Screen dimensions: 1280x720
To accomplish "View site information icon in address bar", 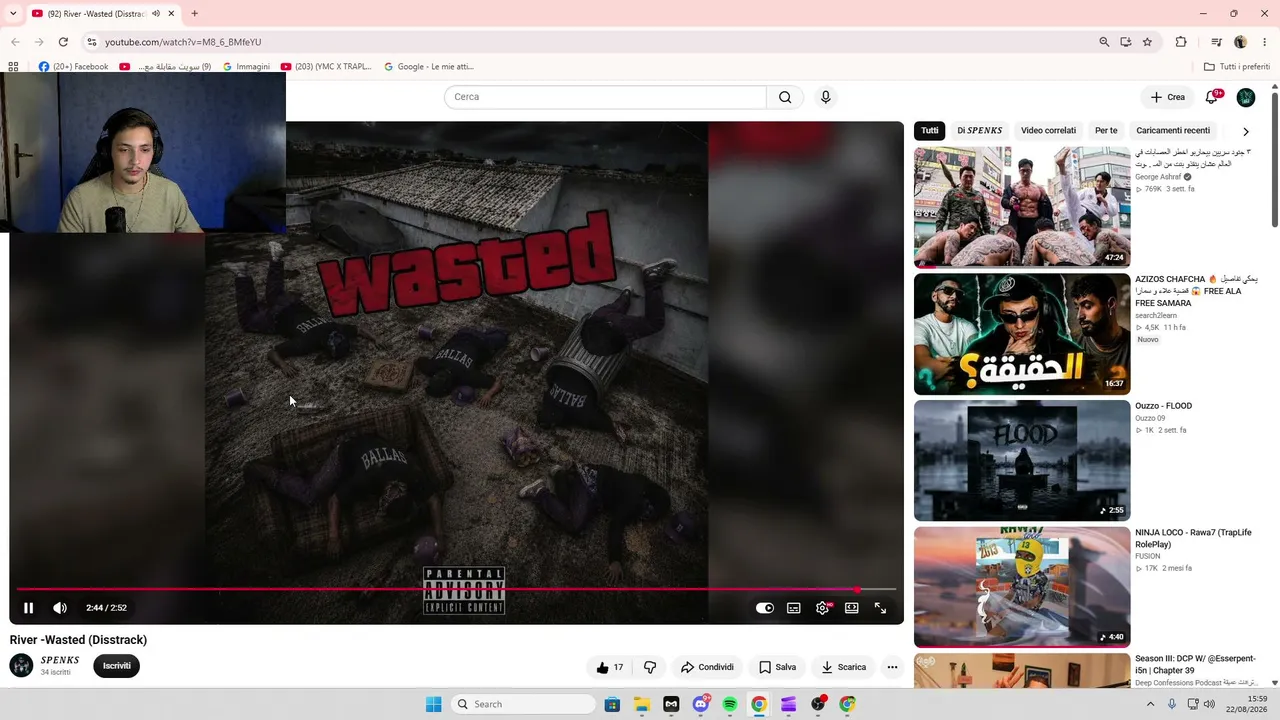I will pyautogui.click(x=91, y=42).
